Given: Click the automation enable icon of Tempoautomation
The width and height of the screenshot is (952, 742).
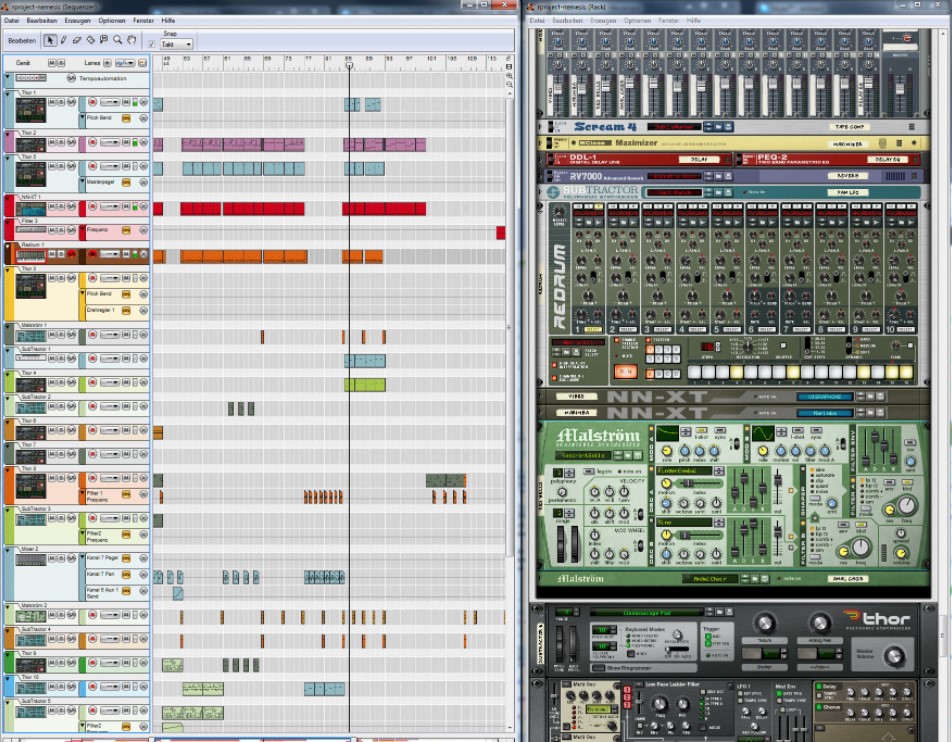Looking at the screenshot, I should click(x=71, y=78).
